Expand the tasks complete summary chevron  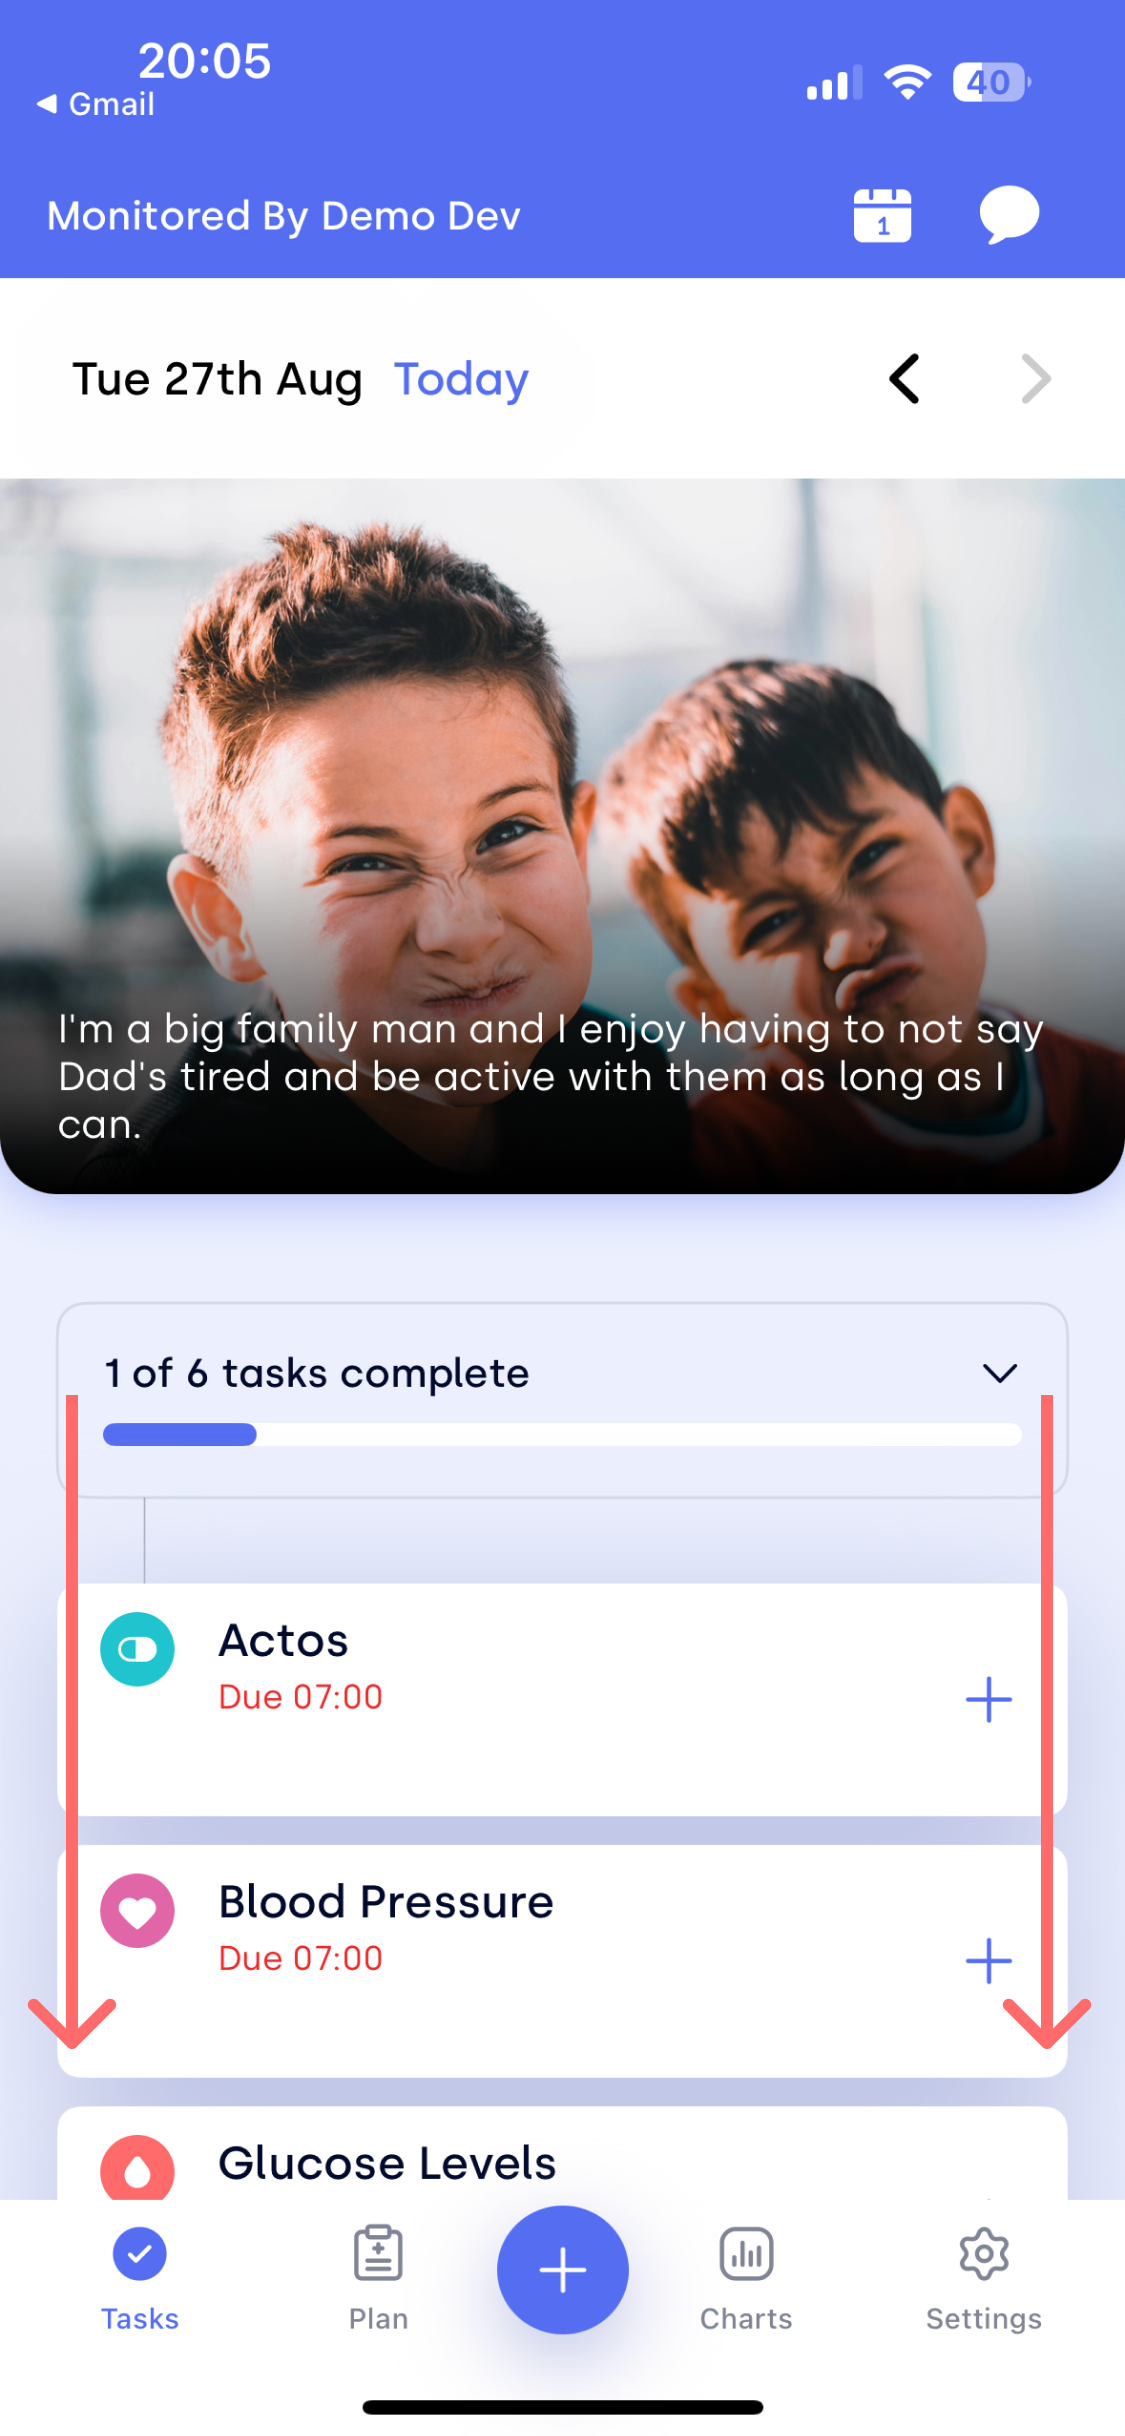(1000, 1373)
